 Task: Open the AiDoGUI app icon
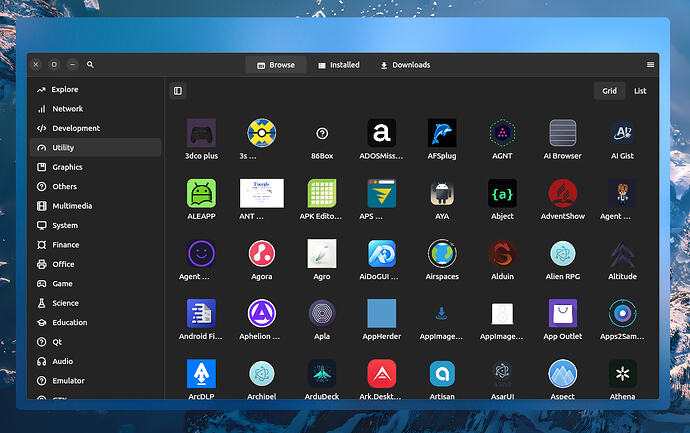pyautogui.click(x=382, y=253)
